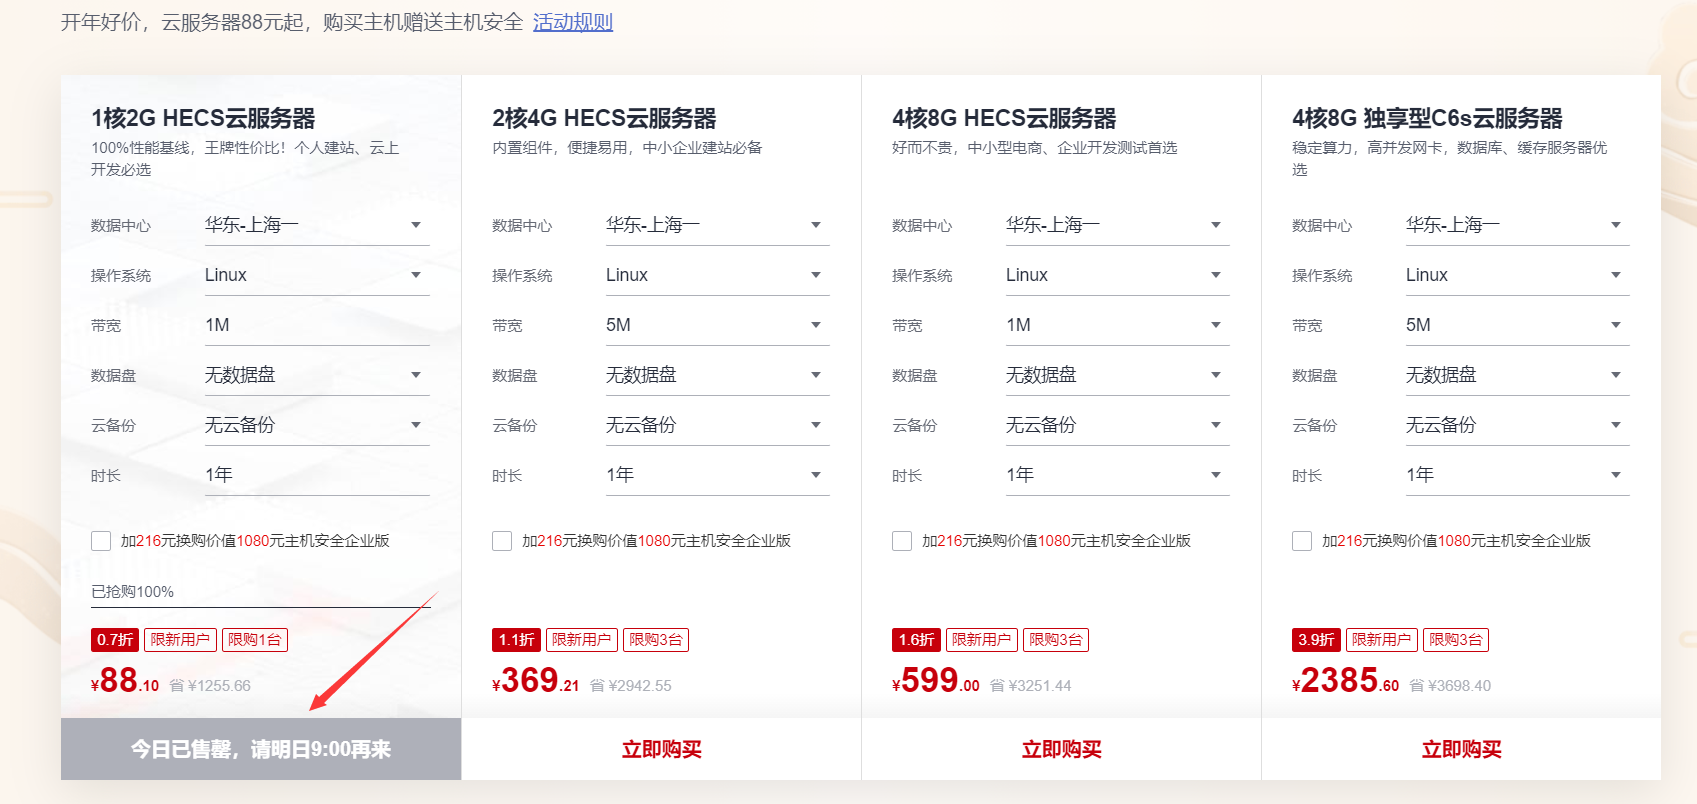
Task: Click the ¥599.00 price
Action: (x=936, y=681)
